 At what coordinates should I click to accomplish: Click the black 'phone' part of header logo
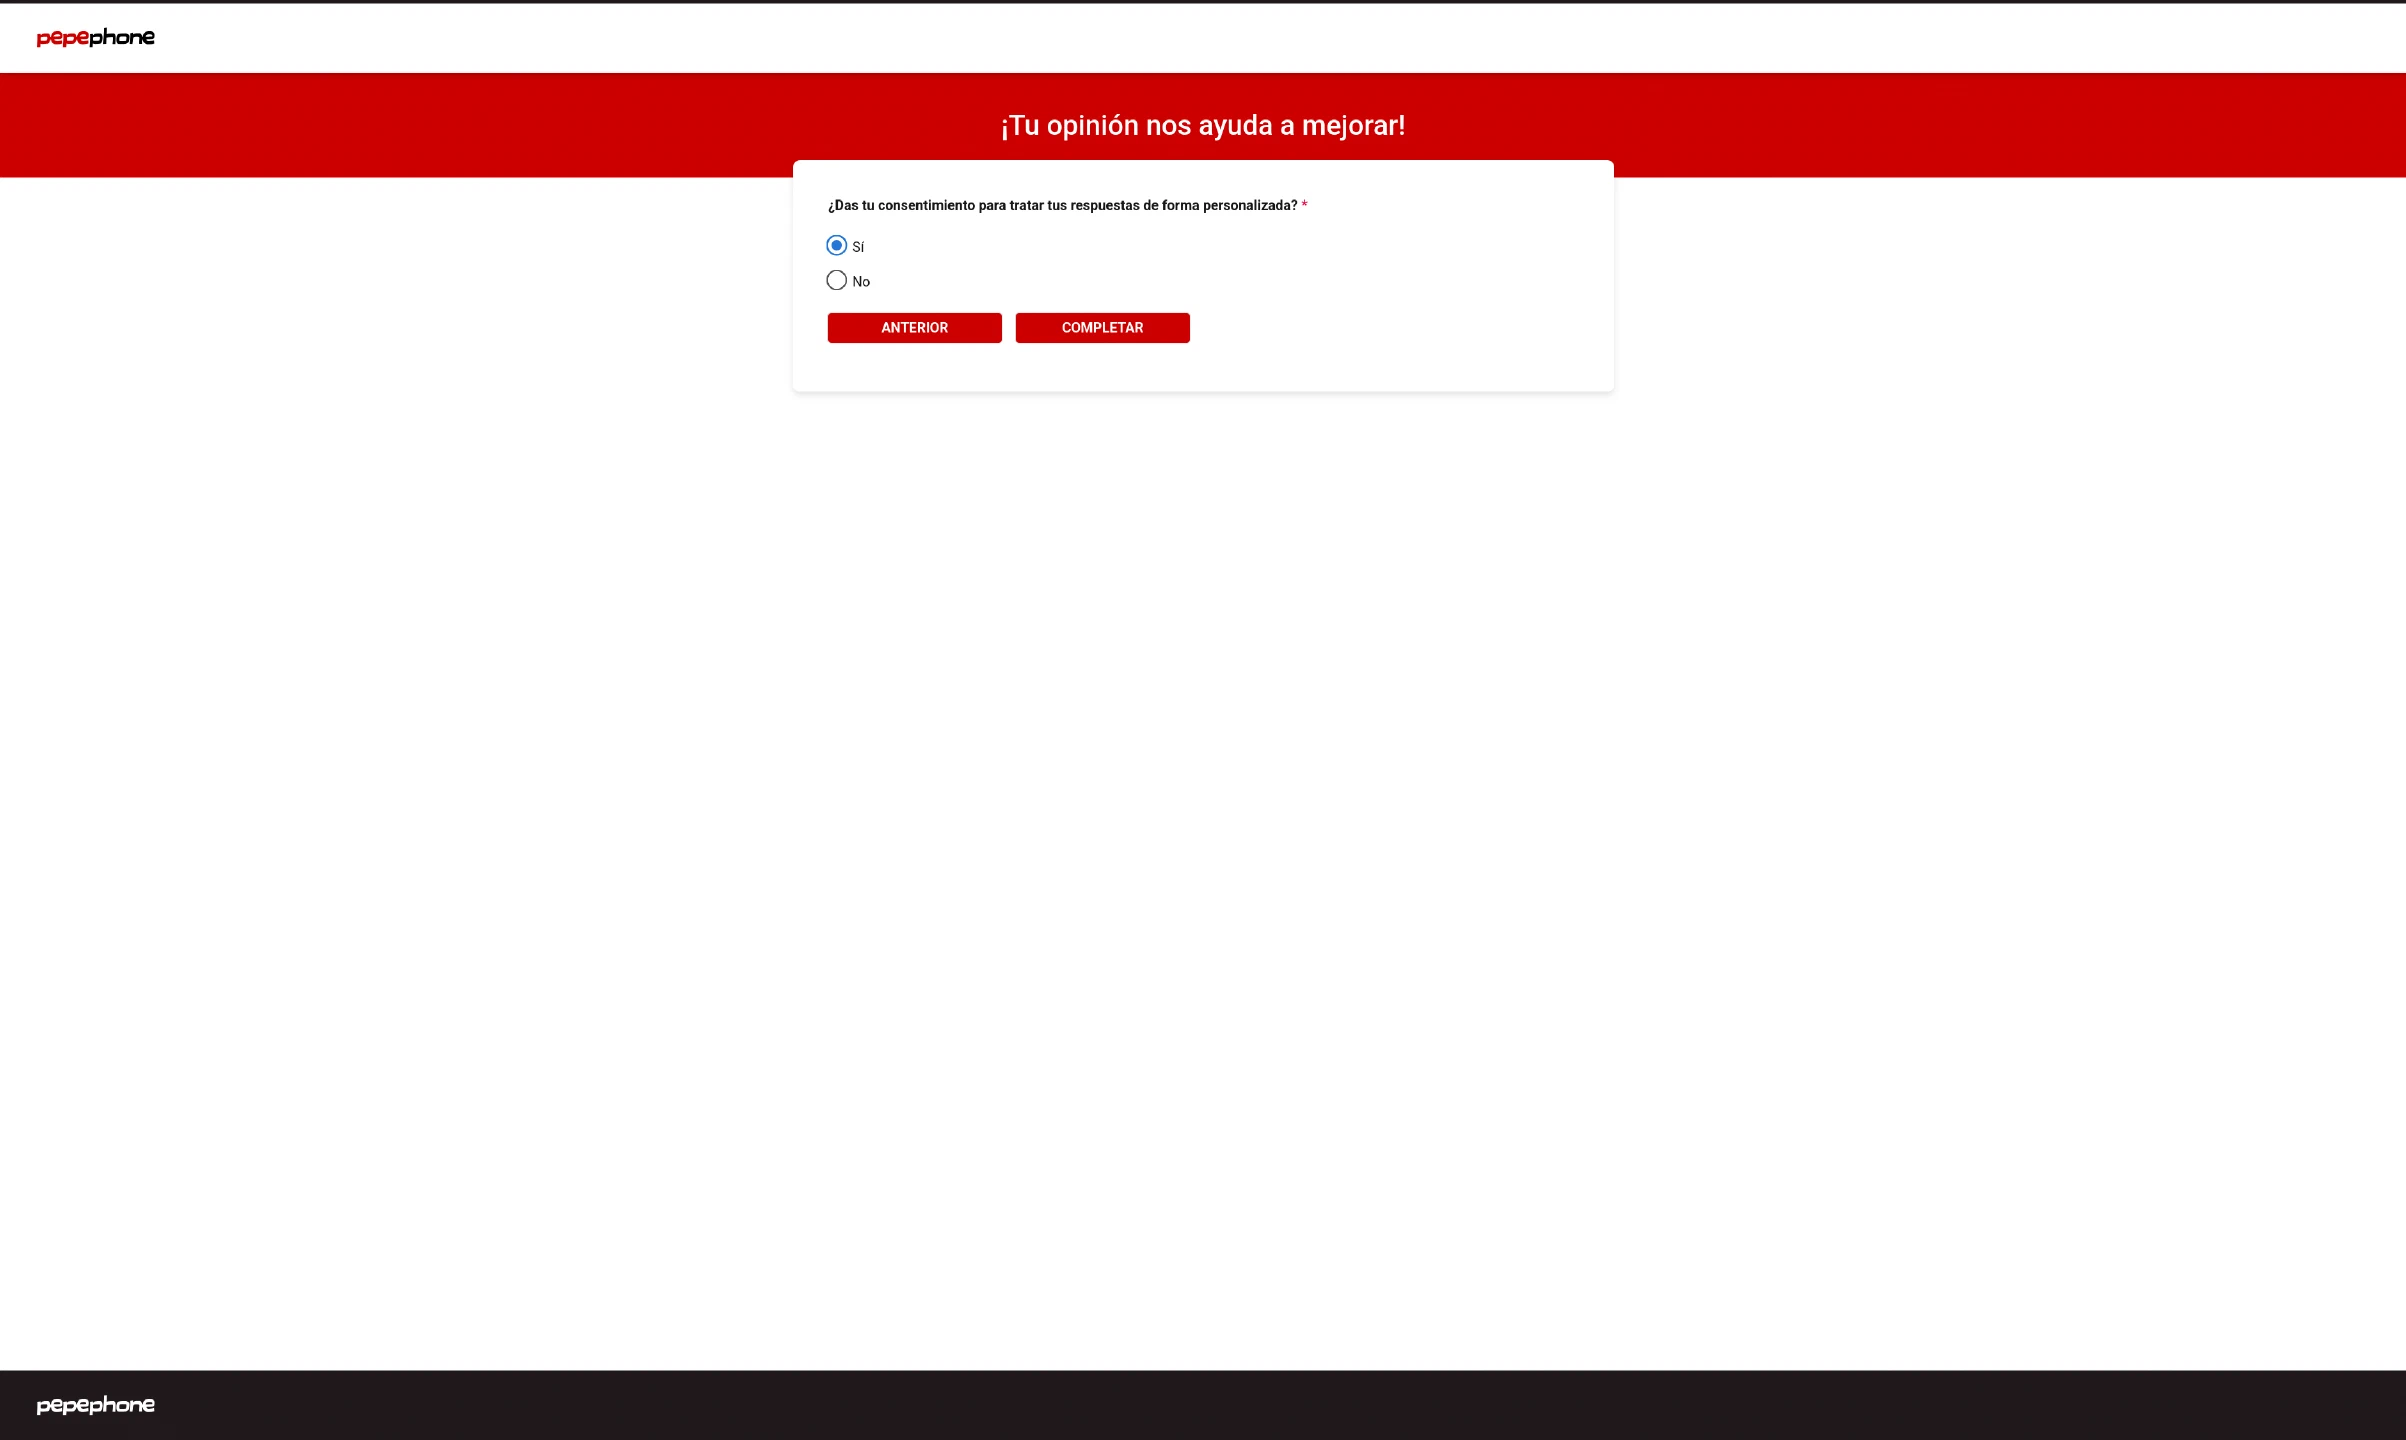122,37
